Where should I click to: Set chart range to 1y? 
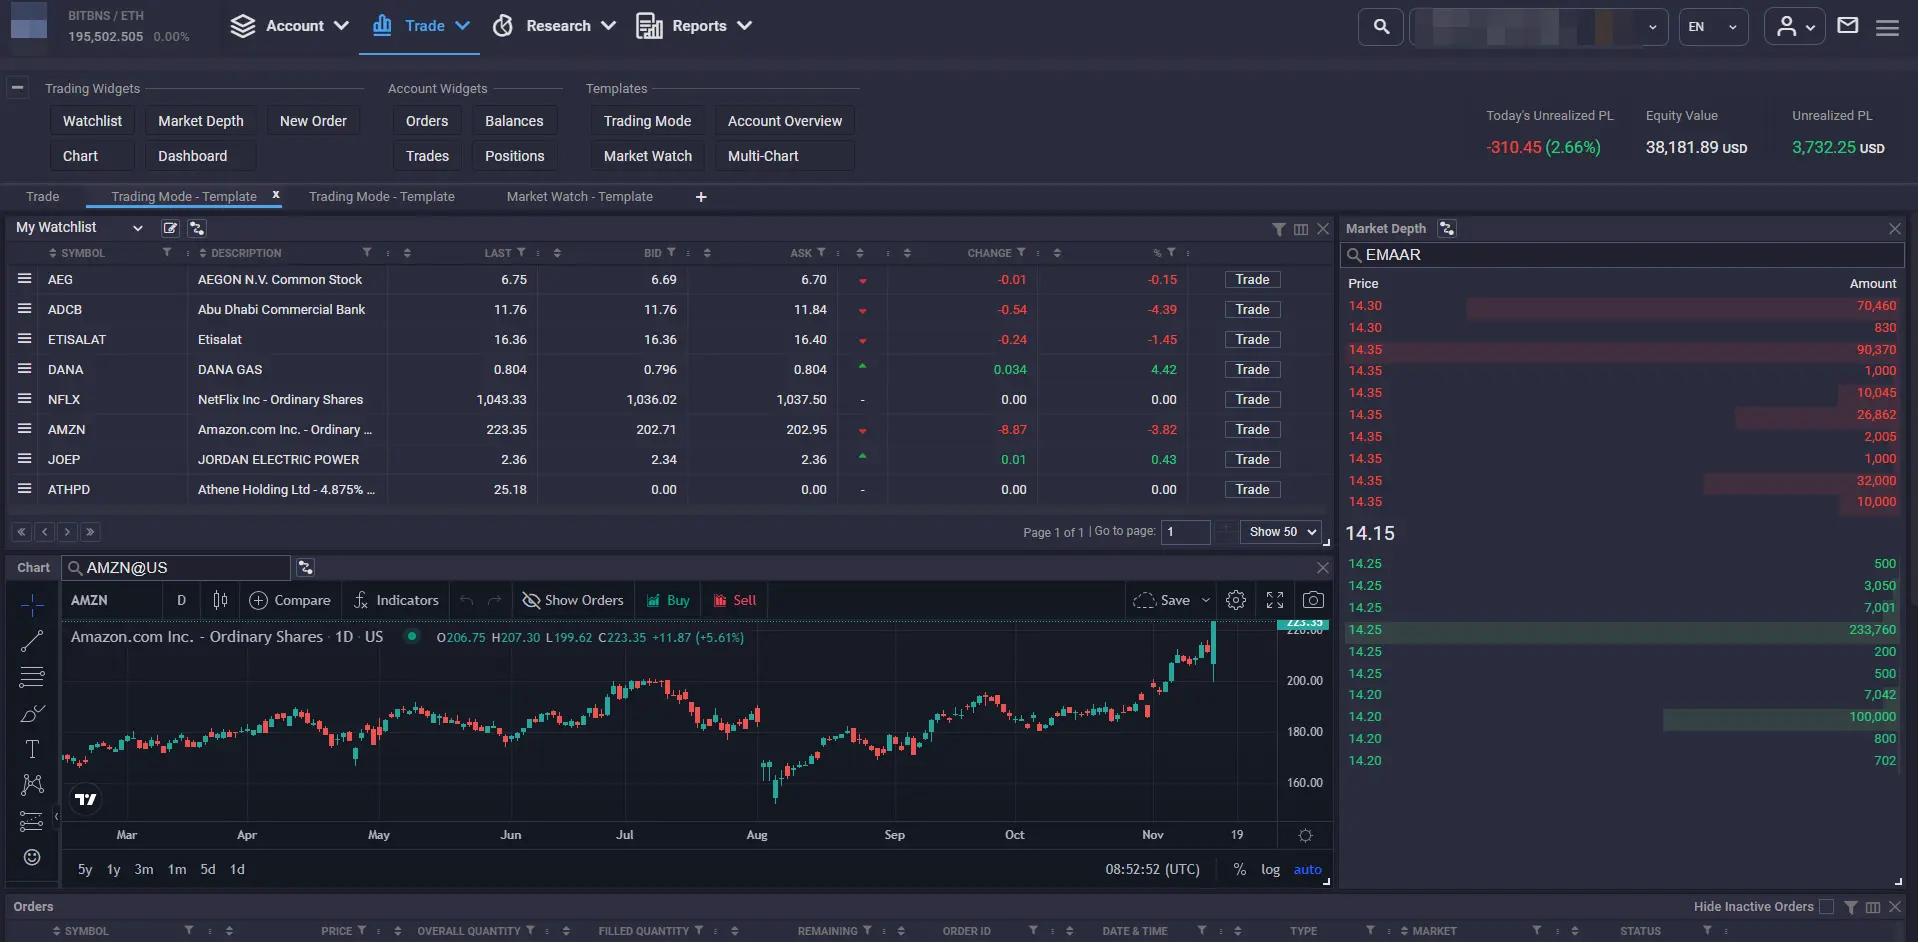click(x=113, y=870)
